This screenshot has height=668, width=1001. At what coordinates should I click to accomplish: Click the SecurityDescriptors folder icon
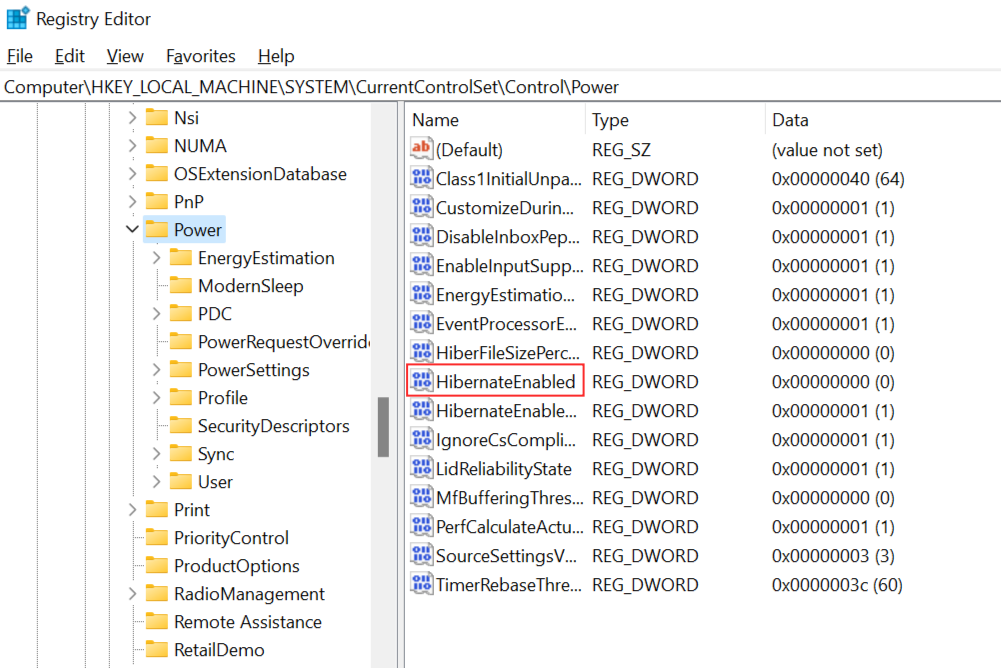pyautogui.click(x=180, y=426)
